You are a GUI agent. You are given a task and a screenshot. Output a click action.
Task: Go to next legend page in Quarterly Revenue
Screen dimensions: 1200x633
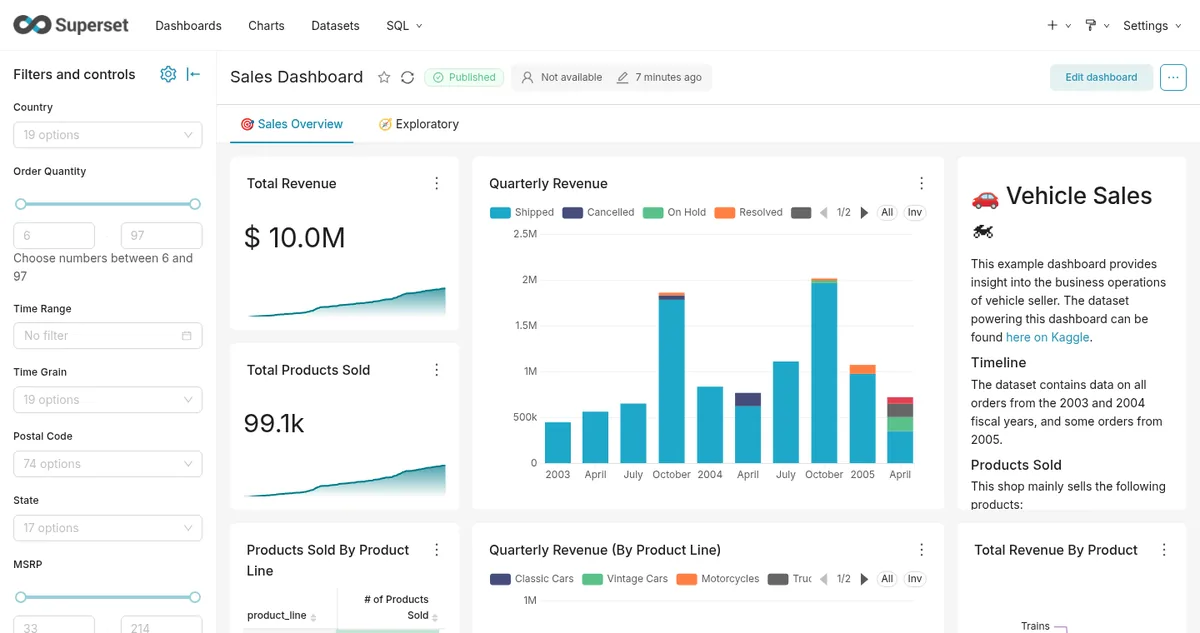click(864, 212)
